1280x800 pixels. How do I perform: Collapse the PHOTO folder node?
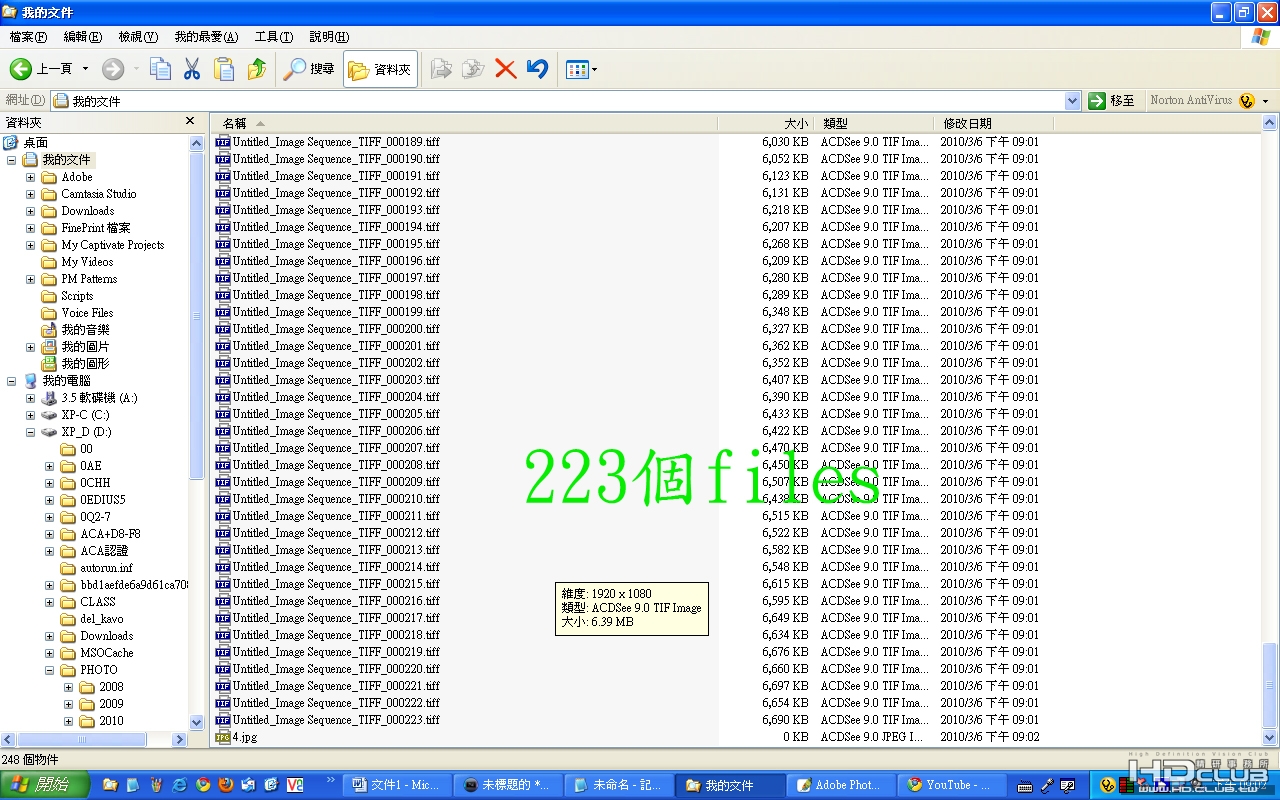[49, 670]
